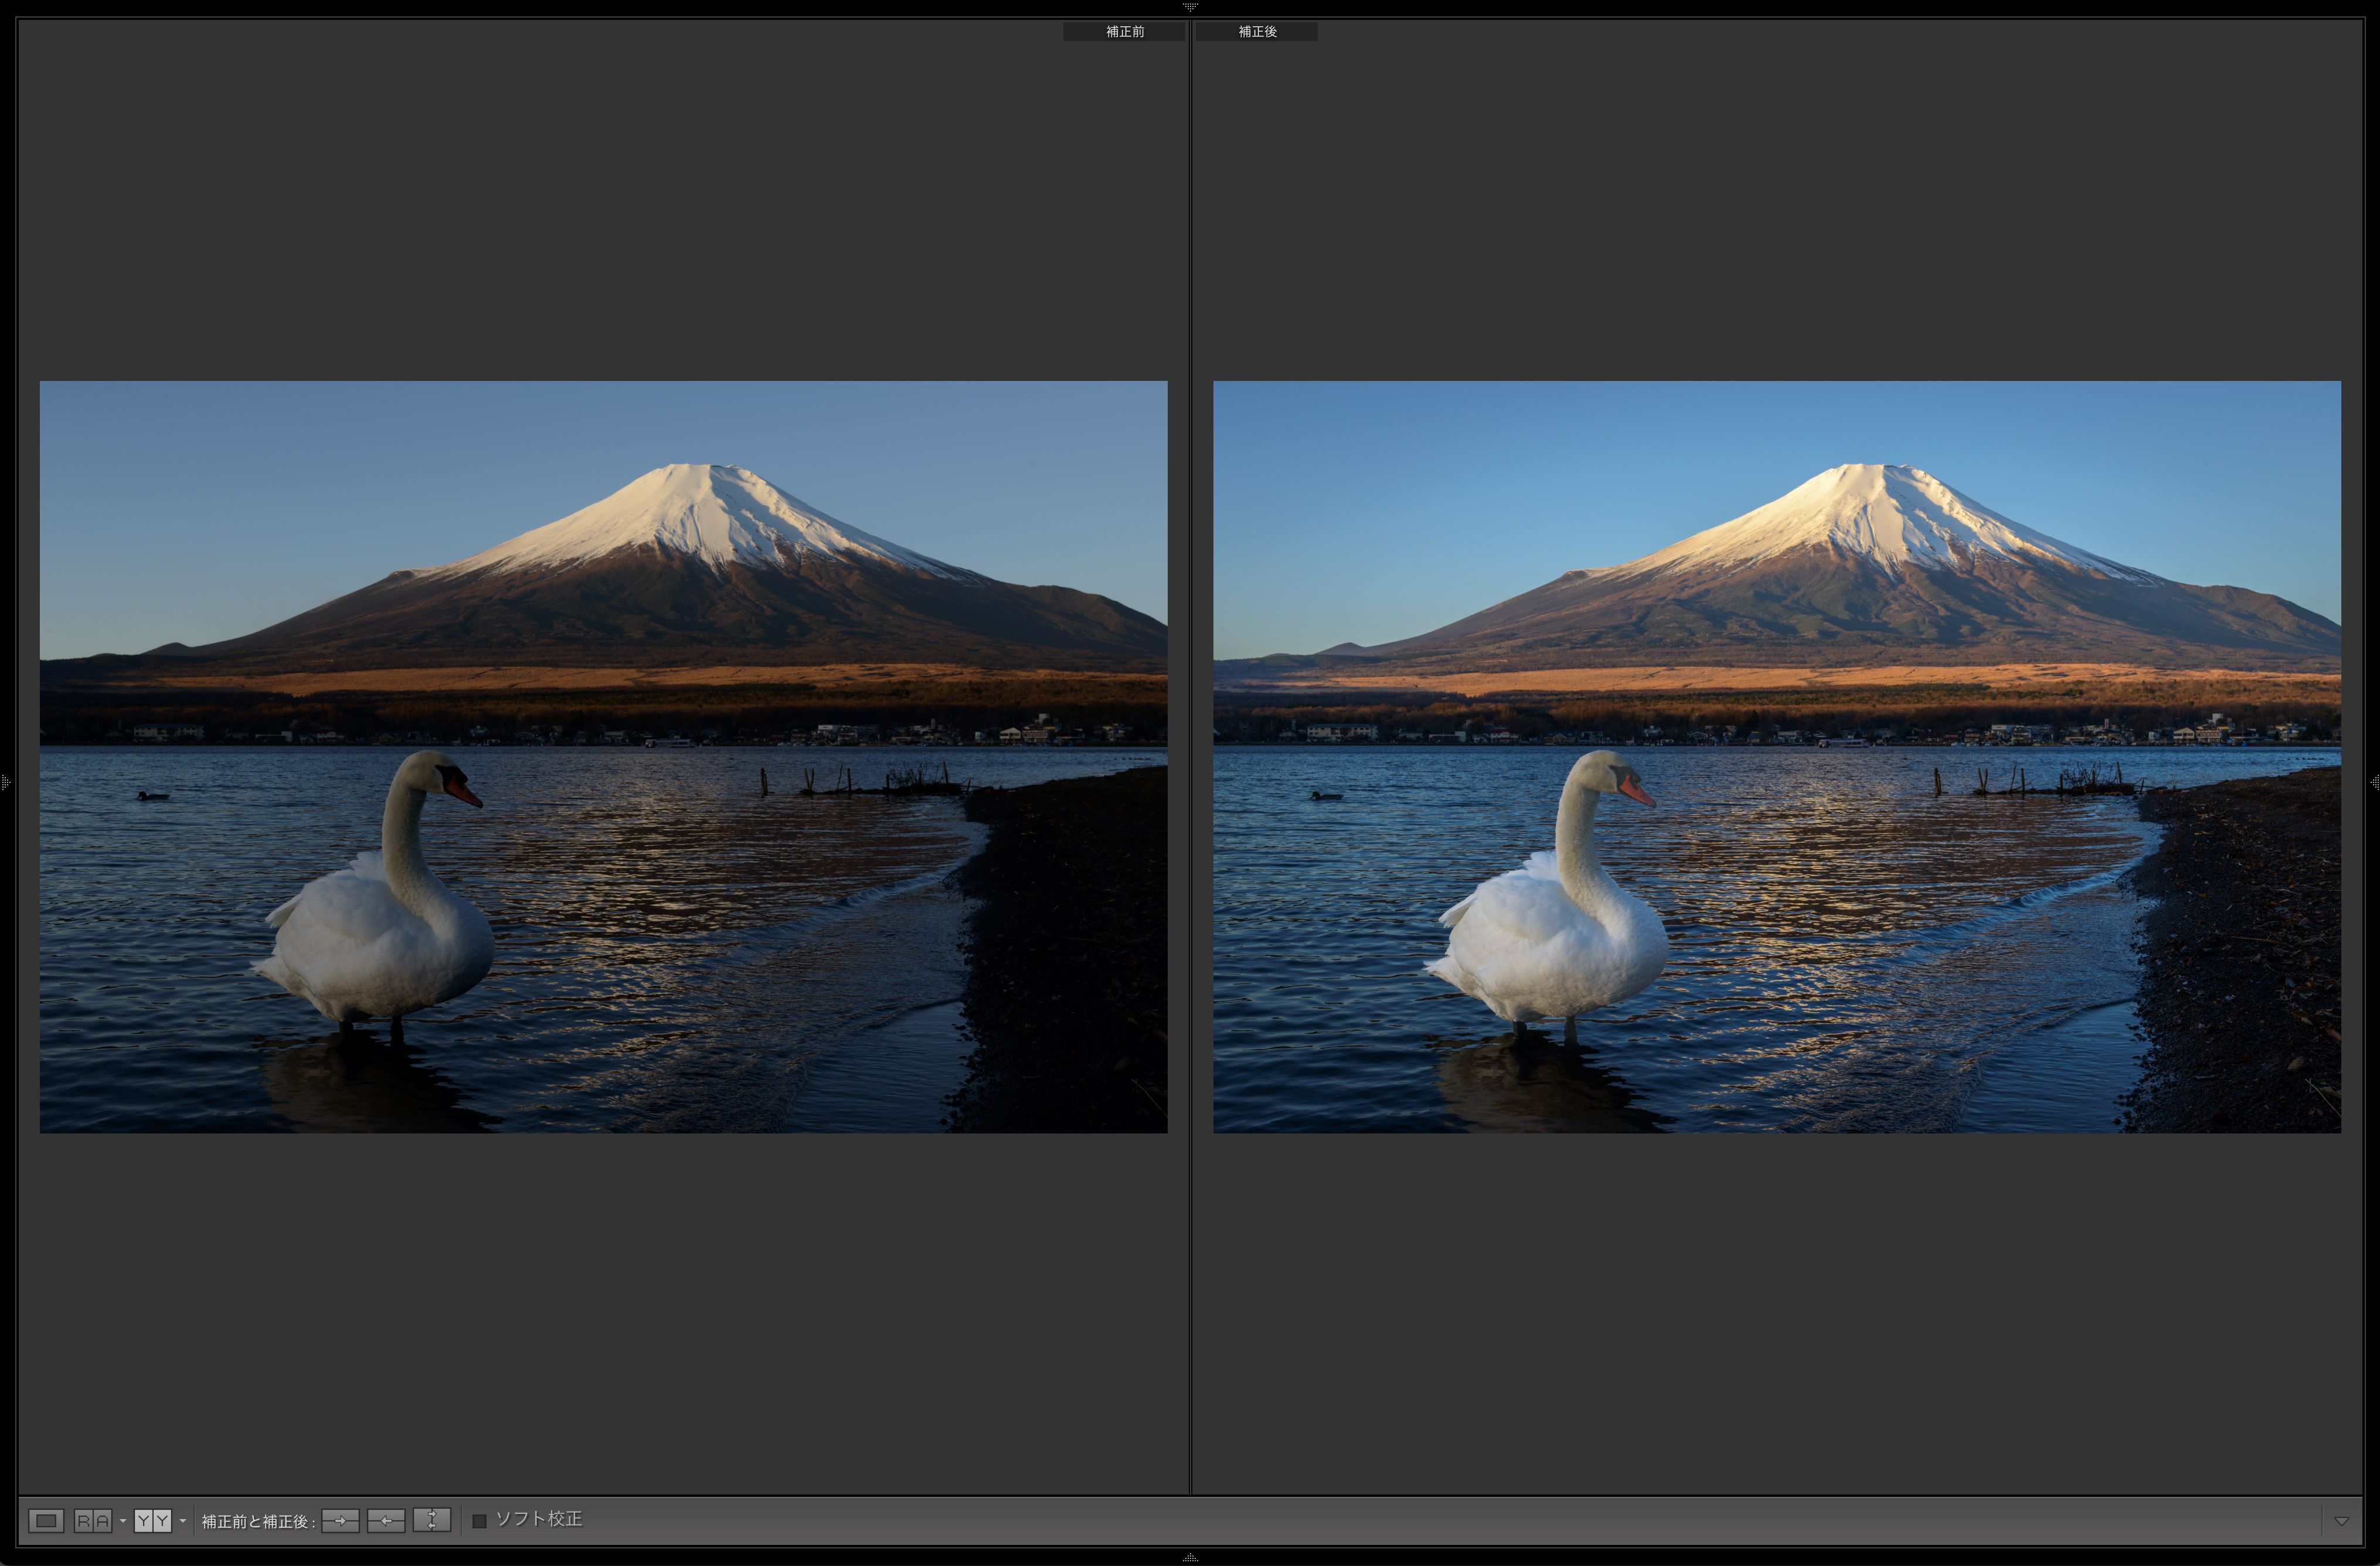Show the top module panel arrow
This screenshot has height=1566, width=2380.
coord(1189,6)
